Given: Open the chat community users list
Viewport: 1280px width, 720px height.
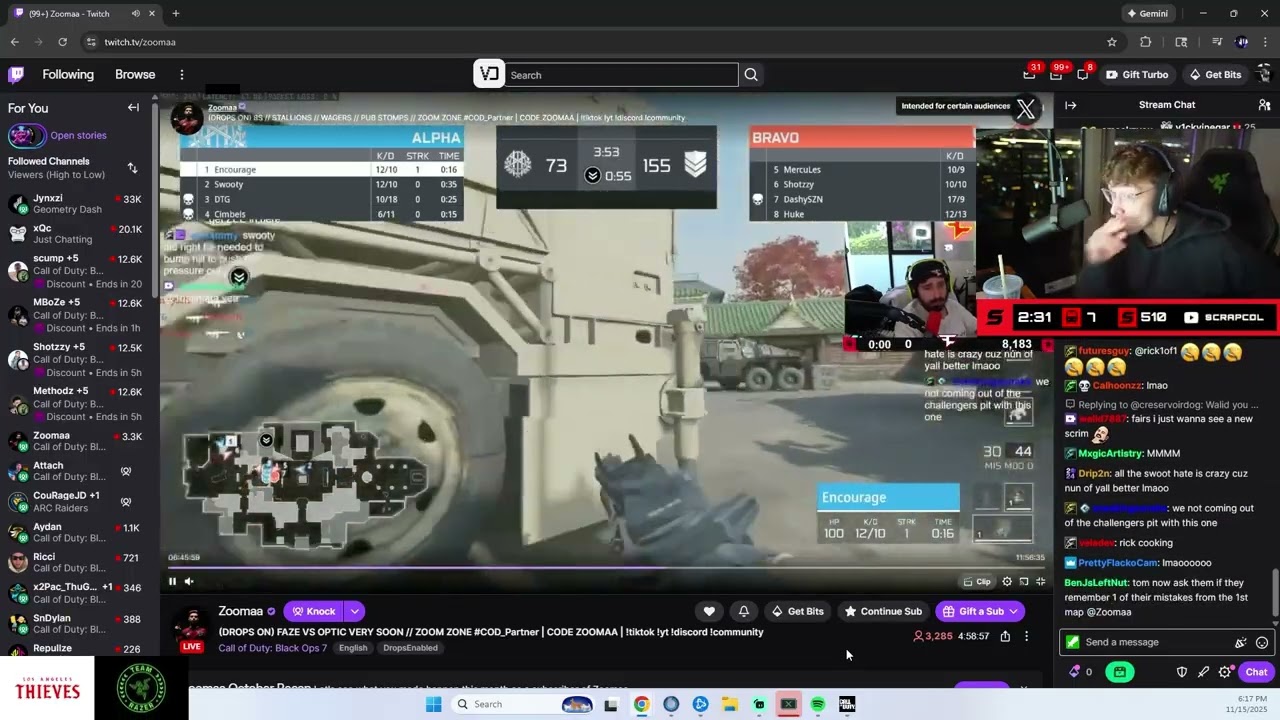Looking at the screenshot, I should click(x=1264, y=105).
